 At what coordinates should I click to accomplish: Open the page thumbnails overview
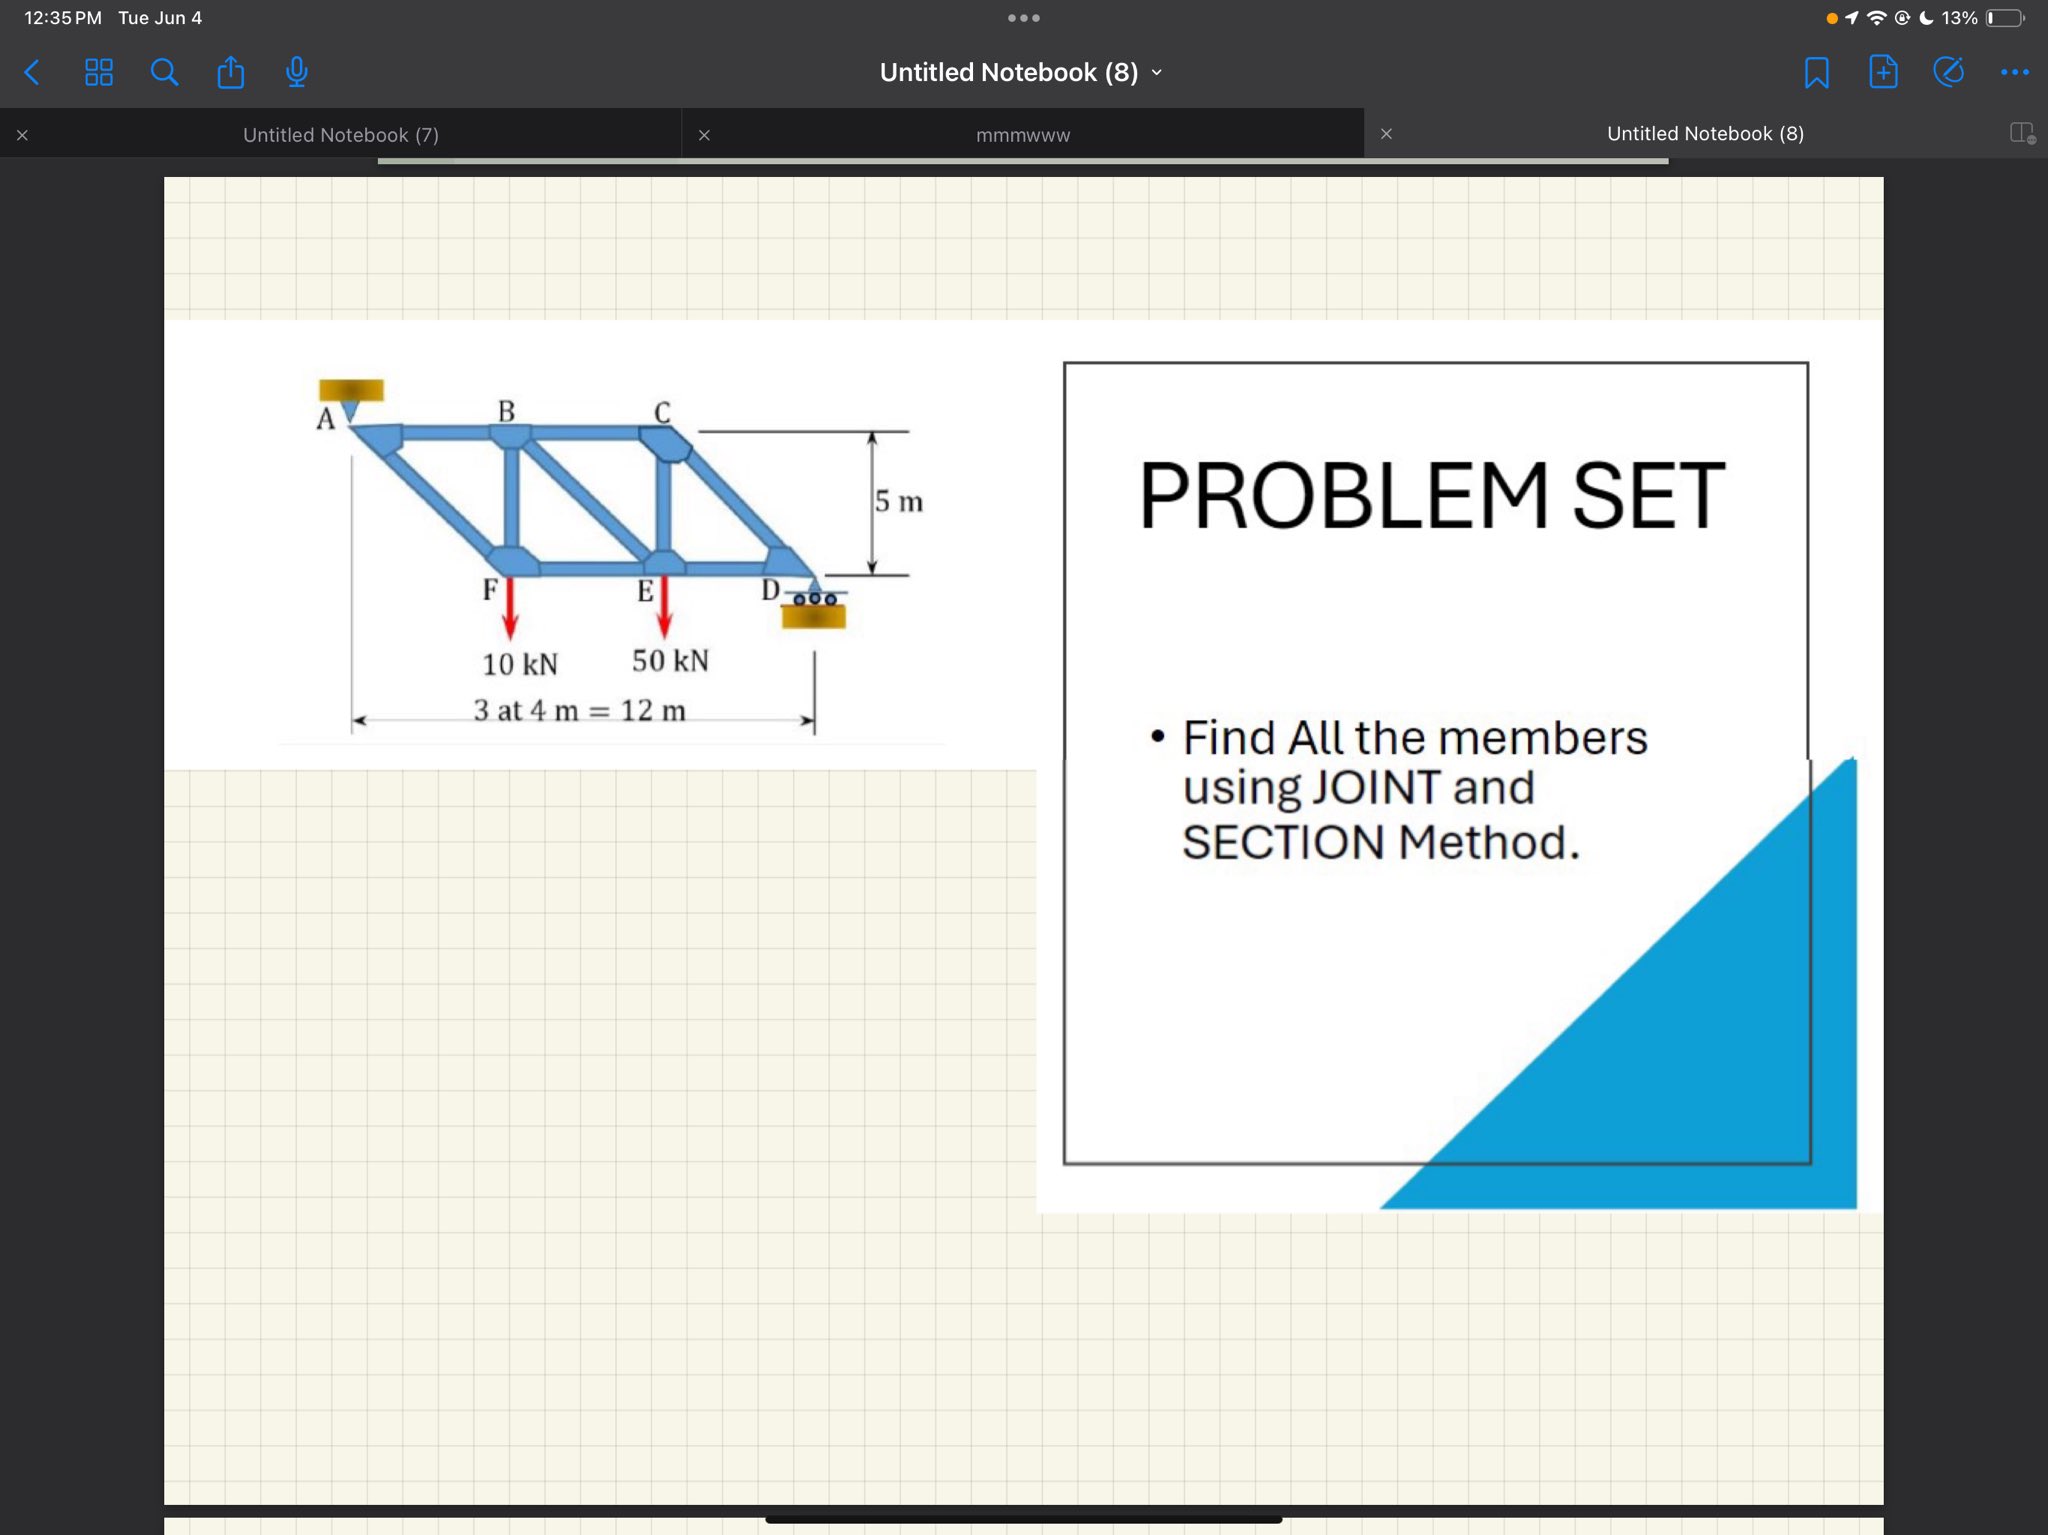coord(98,71)
